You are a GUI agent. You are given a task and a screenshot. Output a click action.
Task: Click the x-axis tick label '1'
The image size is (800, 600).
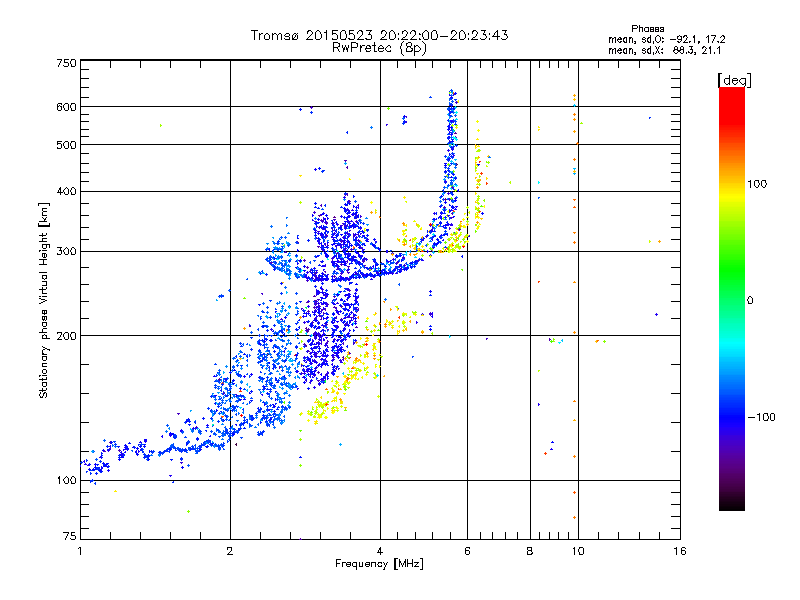(x=80, y=551)
